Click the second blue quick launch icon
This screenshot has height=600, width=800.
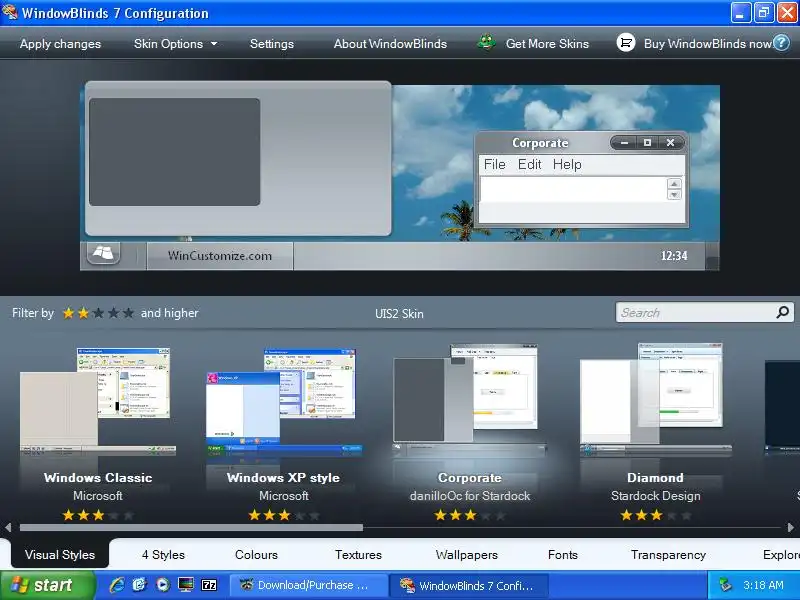(140, 585)
